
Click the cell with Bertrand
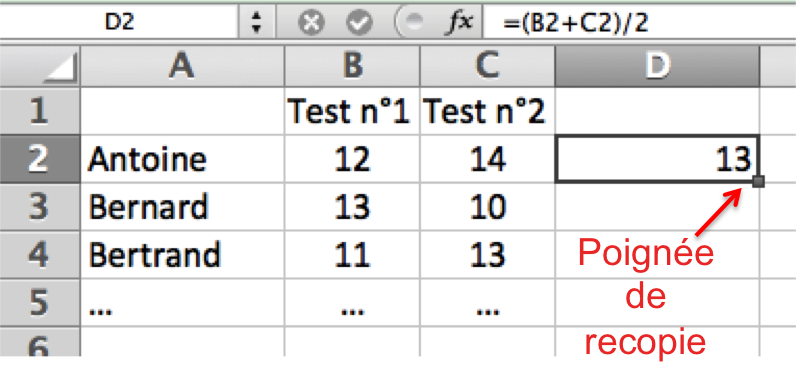(182, 254)
